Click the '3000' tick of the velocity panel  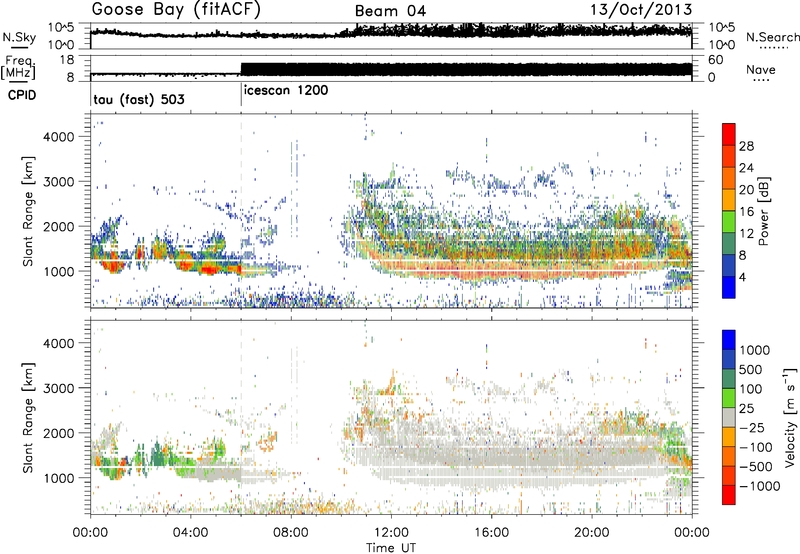point(59,388)
